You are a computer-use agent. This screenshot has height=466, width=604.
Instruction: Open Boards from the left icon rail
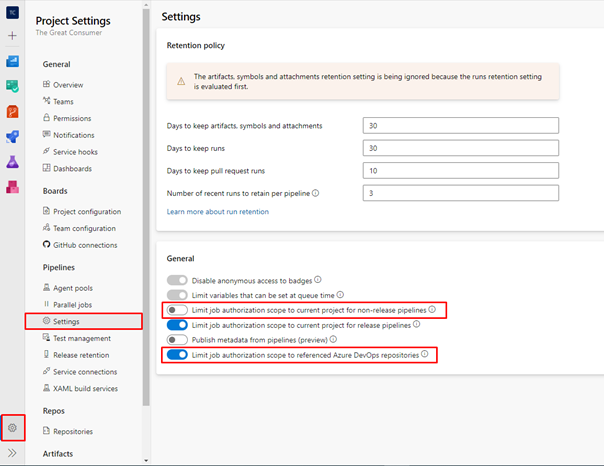(13, 86)
